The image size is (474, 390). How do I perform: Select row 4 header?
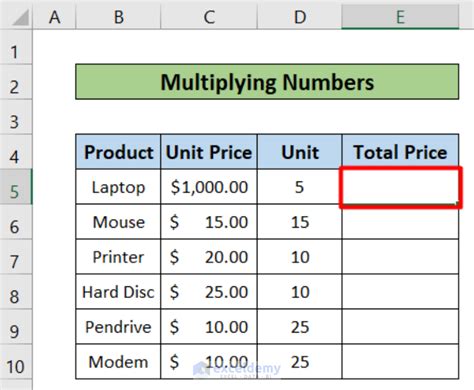16,152
